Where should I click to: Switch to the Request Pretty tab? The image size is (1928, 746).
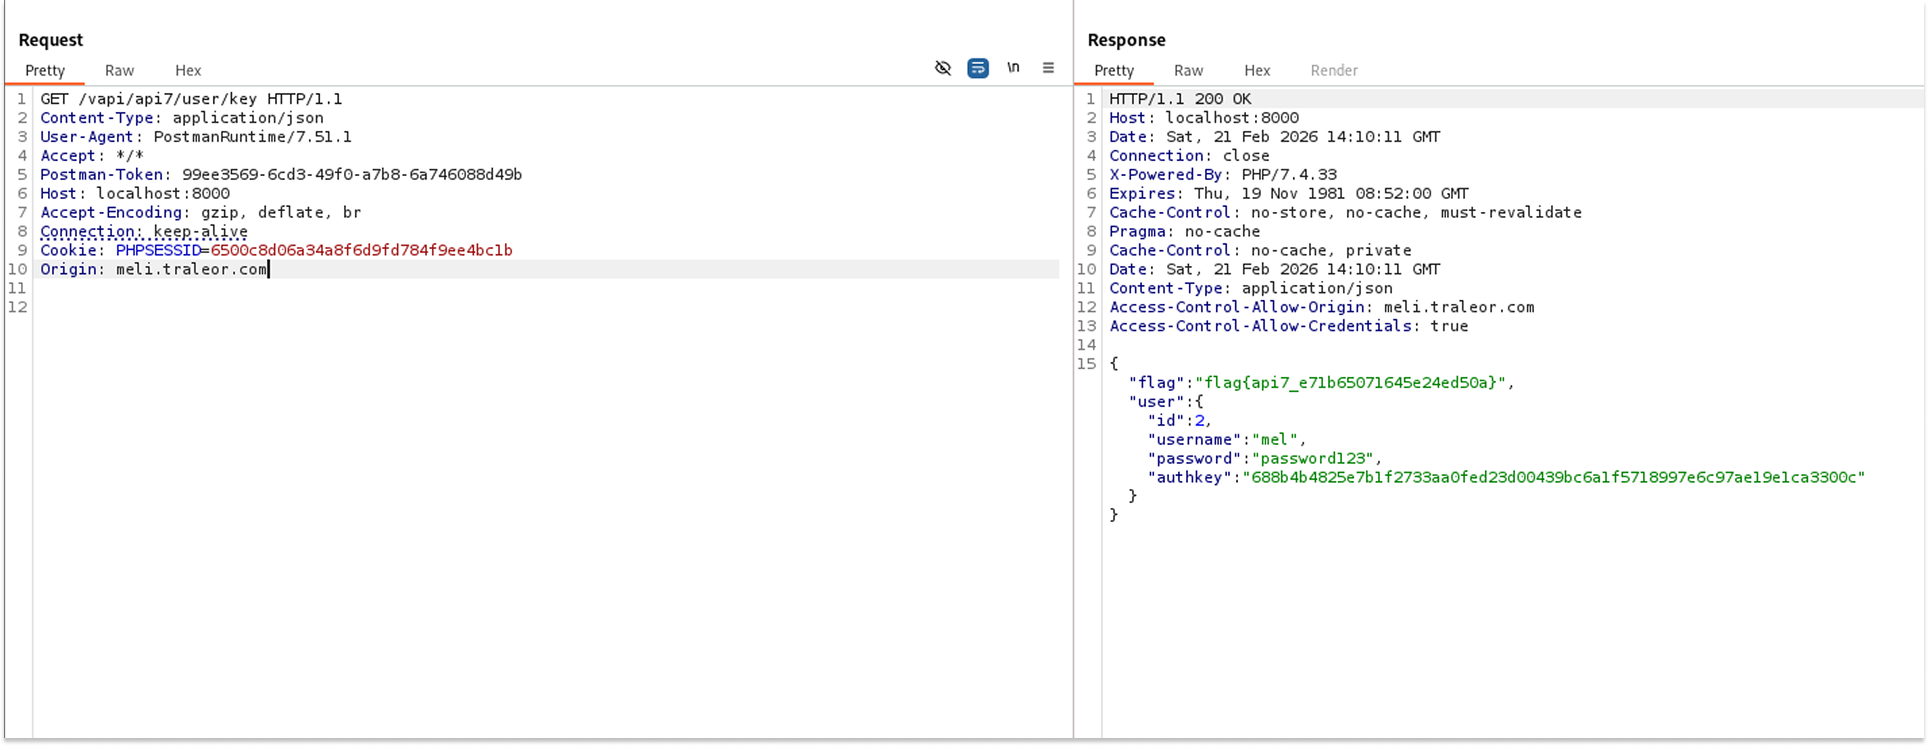click(45, 70)
